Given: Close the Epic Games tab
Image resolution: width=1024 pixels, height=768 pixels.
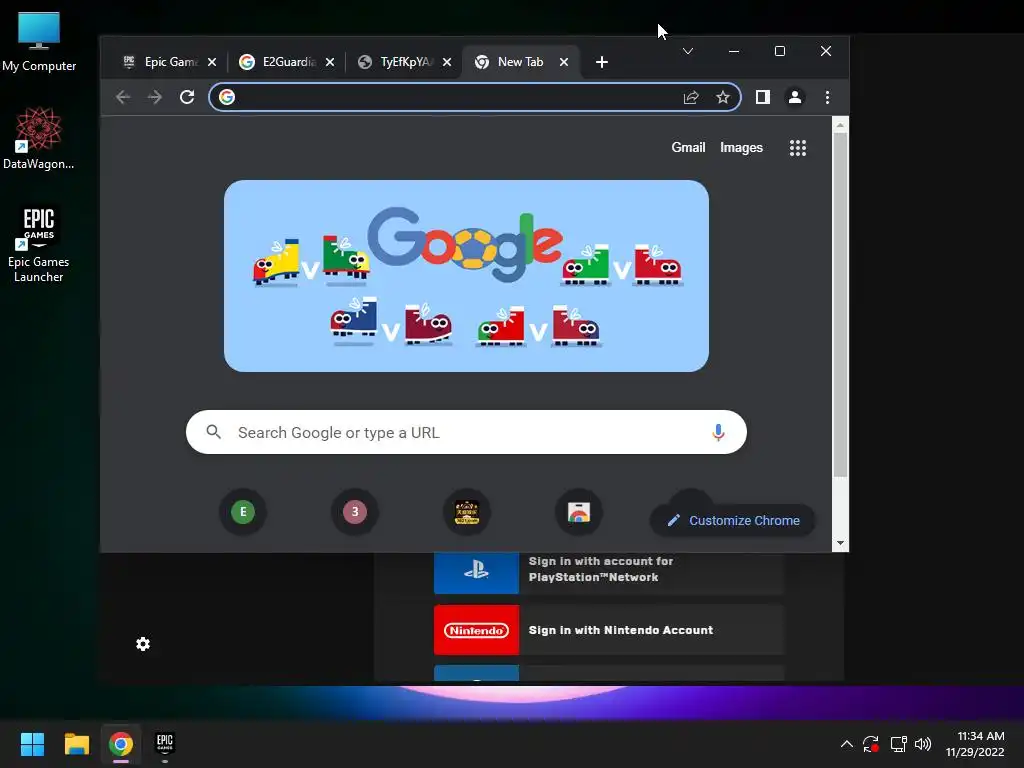Looking at the screenshot, I should tap(212, 62).
